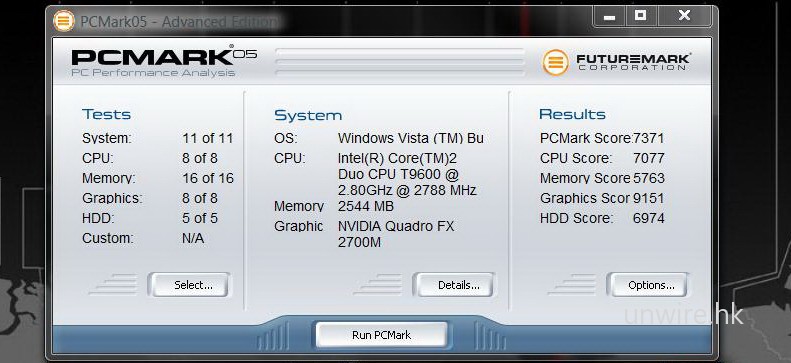791x363 pixels.
Task: Select the 'Graphic' label under System
Action: point(299,226)
